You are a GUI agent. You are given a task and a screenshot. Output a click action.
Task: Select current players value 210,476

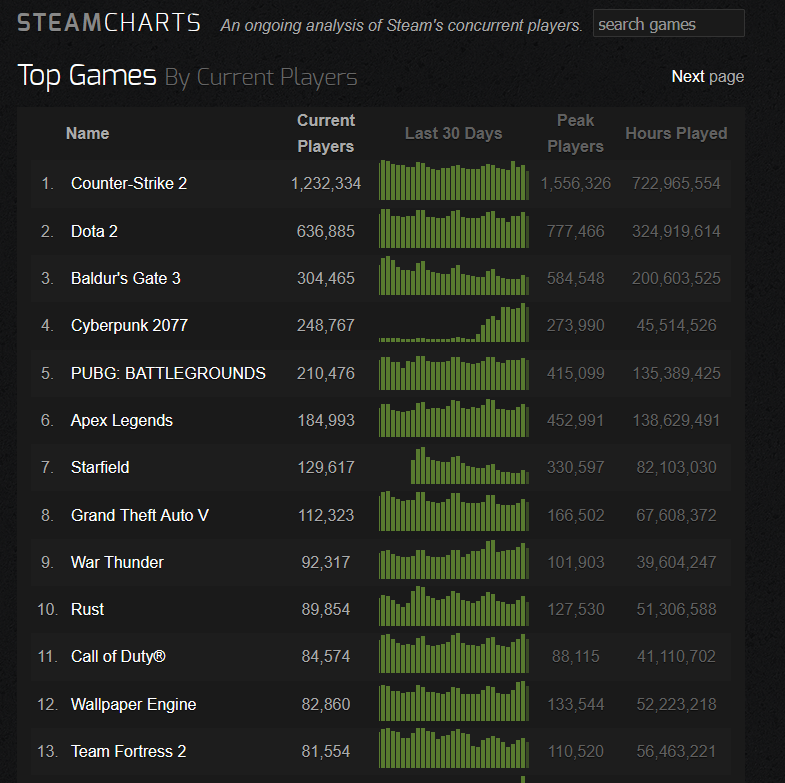point(326,373)
